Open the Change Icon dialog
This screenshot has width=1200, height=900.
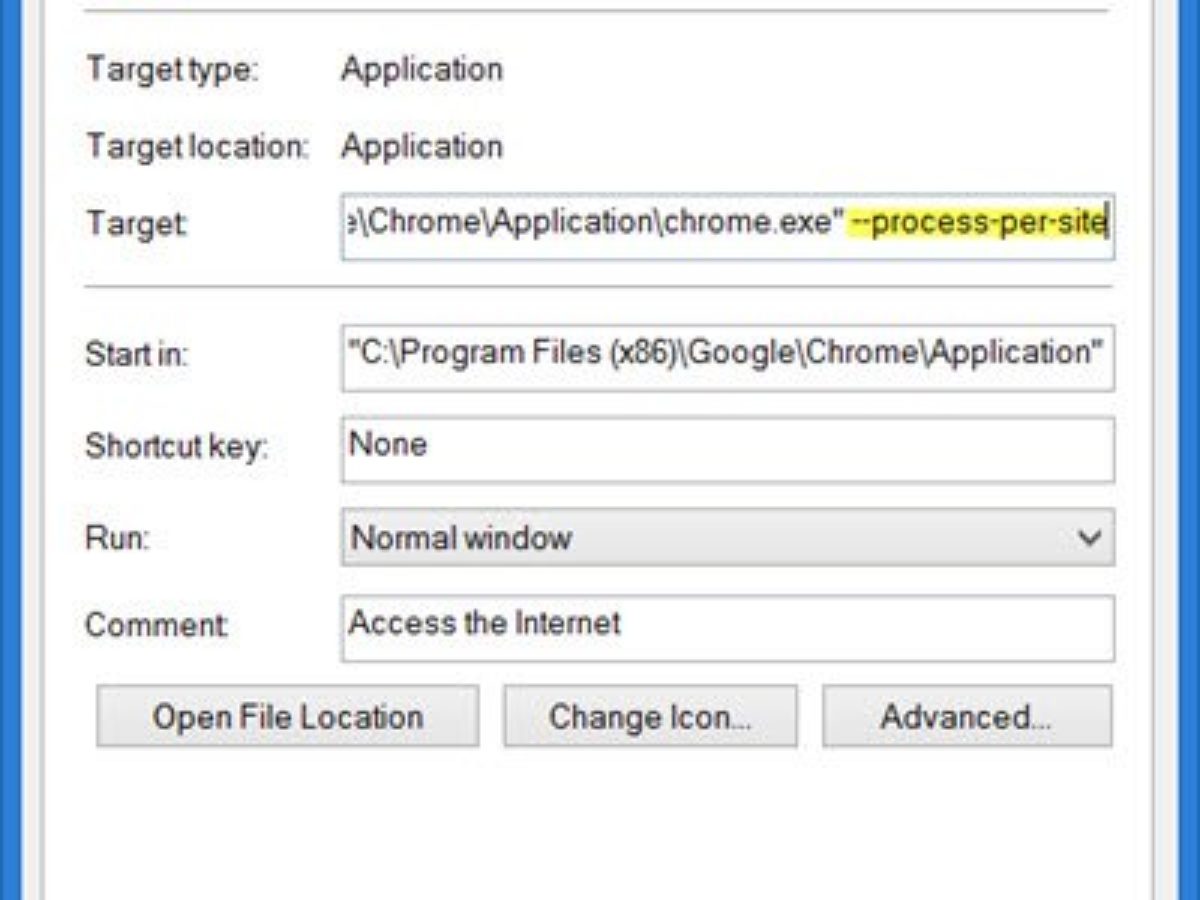pos(650,716)
